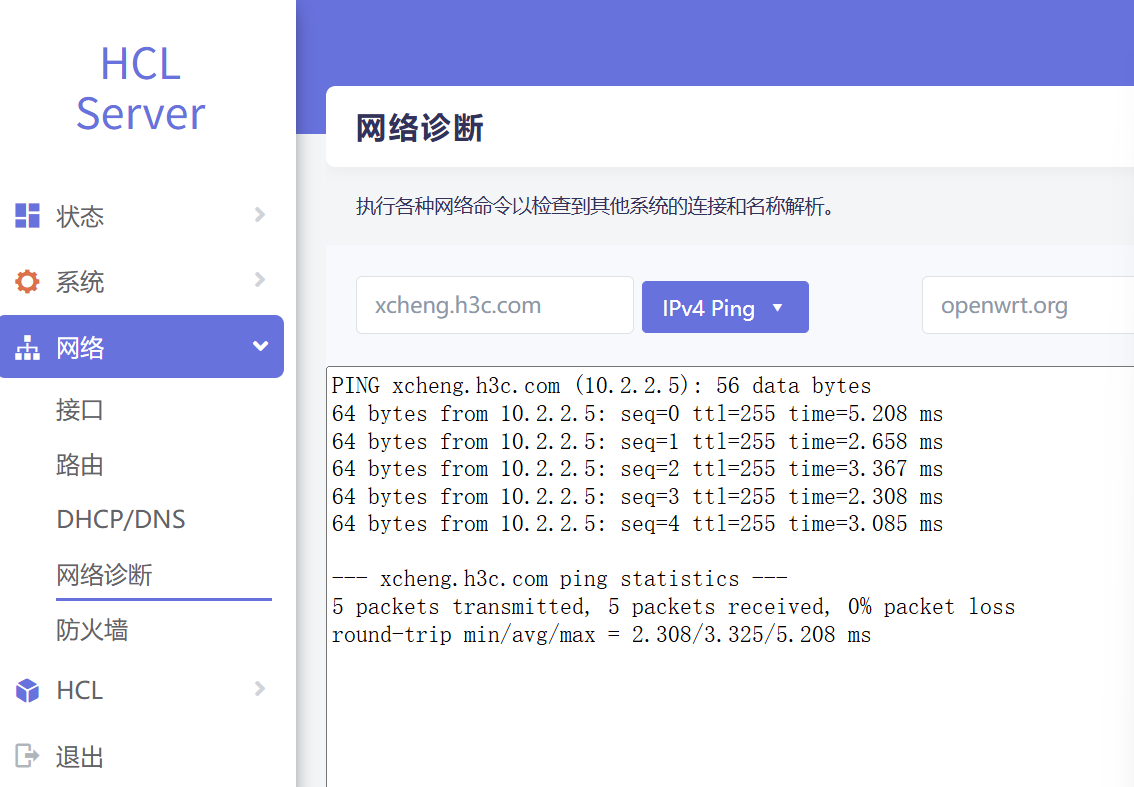
Task: Click the logout door icon
Action: coord(27,756)
